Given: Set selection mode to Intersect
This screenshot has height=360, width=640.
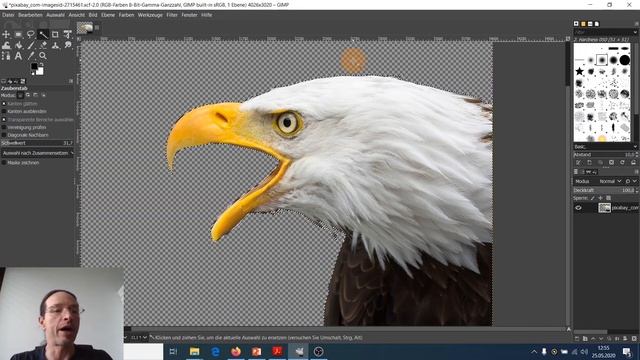Looking at the screenshot, I should (43, 95).
